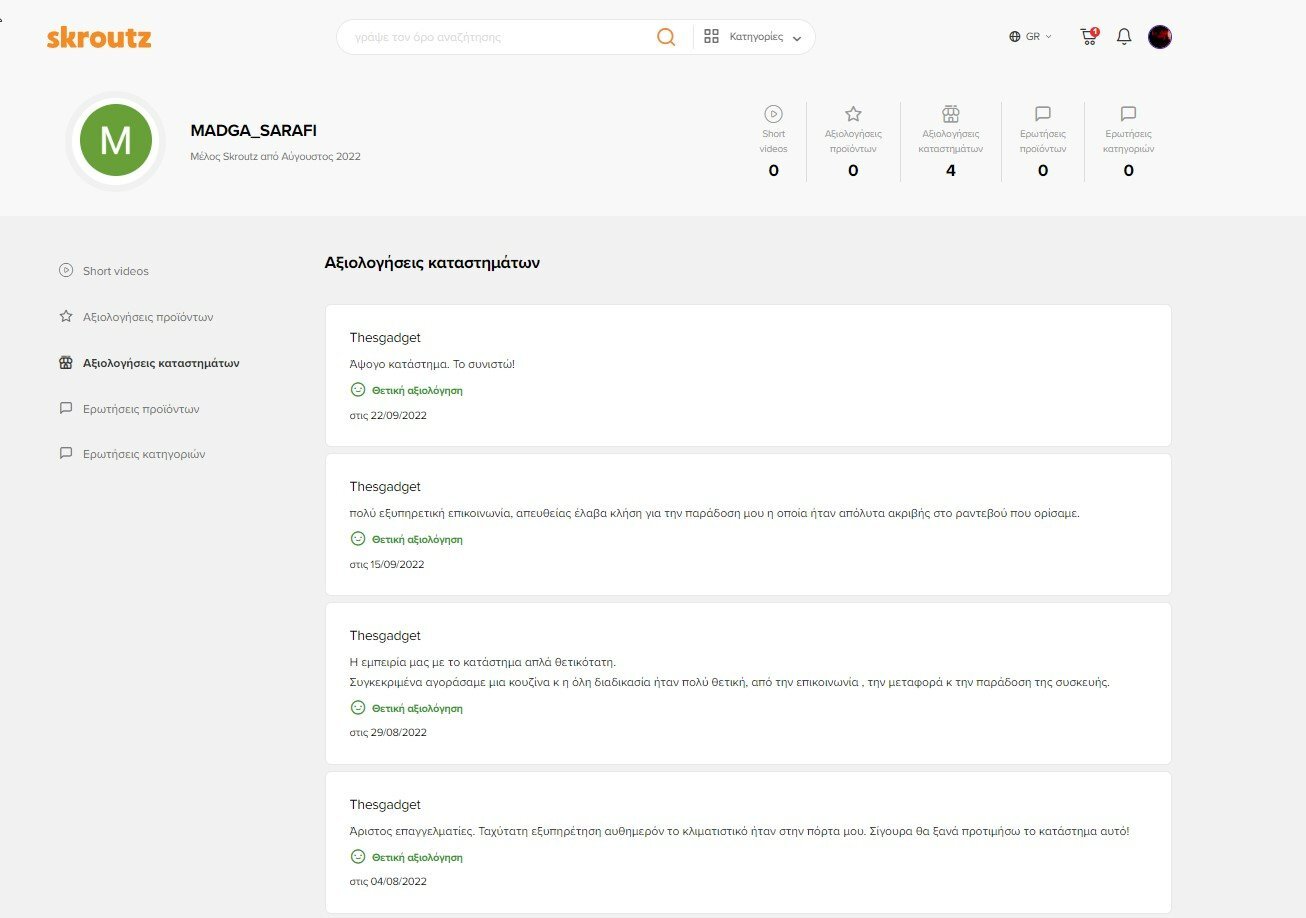Click the smiley icon in 15/09/2022 review
1306x918 pixels.
pyautogui.click(x=358, y=538)
